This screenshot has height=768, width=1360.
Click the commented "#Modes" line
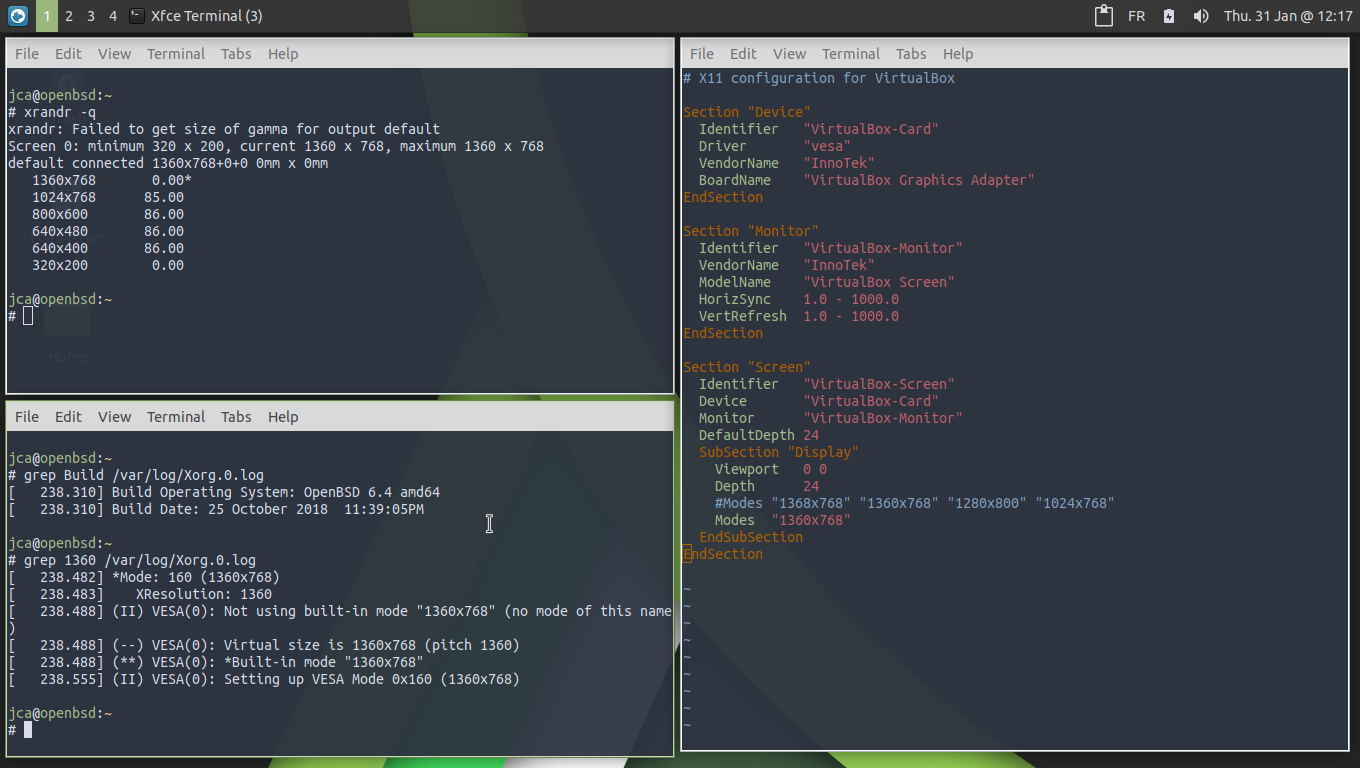[x=915, y=503]
